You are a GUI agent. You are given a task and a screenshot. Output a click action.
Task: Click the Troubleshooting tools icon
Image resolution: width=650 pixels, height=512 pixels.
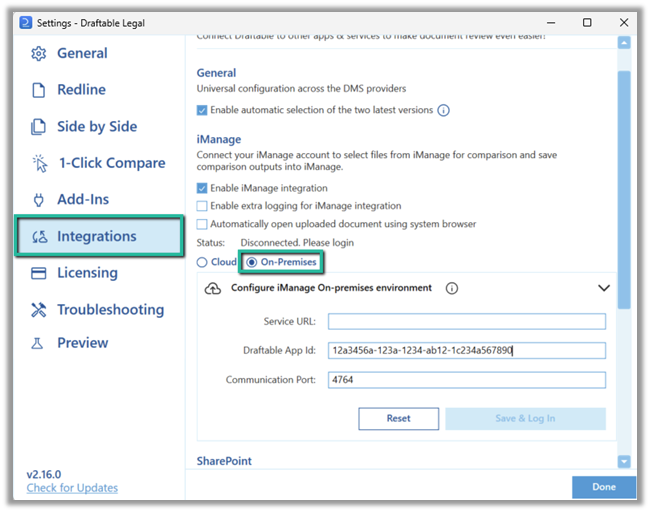coord(39,310)
